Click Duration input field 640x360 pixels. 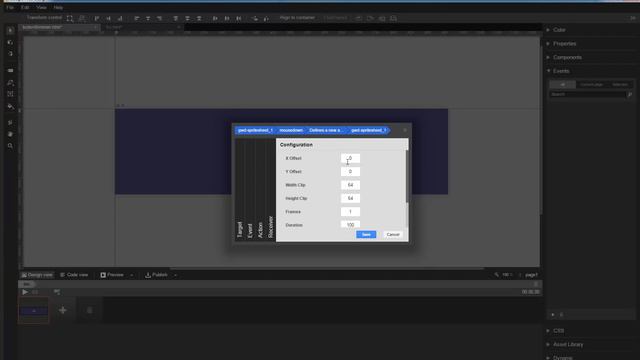coord(350,224)
